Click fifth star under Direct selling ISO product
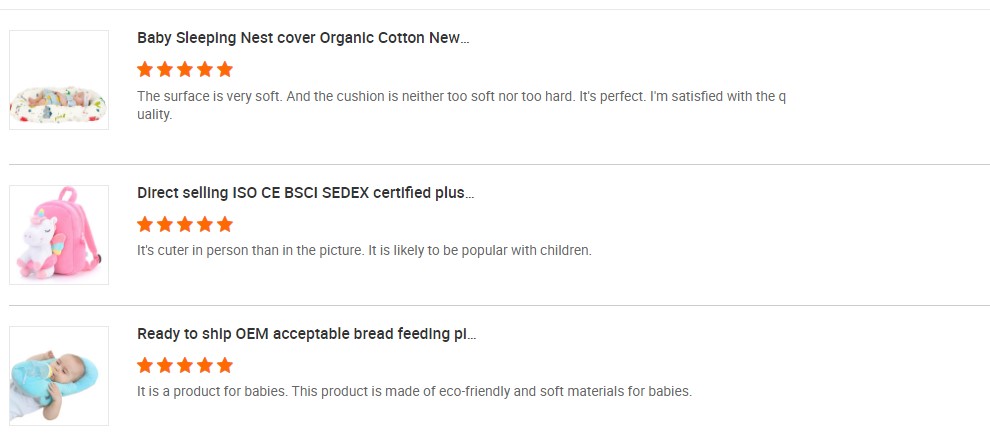990x446 pixels. [x=225, y=224]
